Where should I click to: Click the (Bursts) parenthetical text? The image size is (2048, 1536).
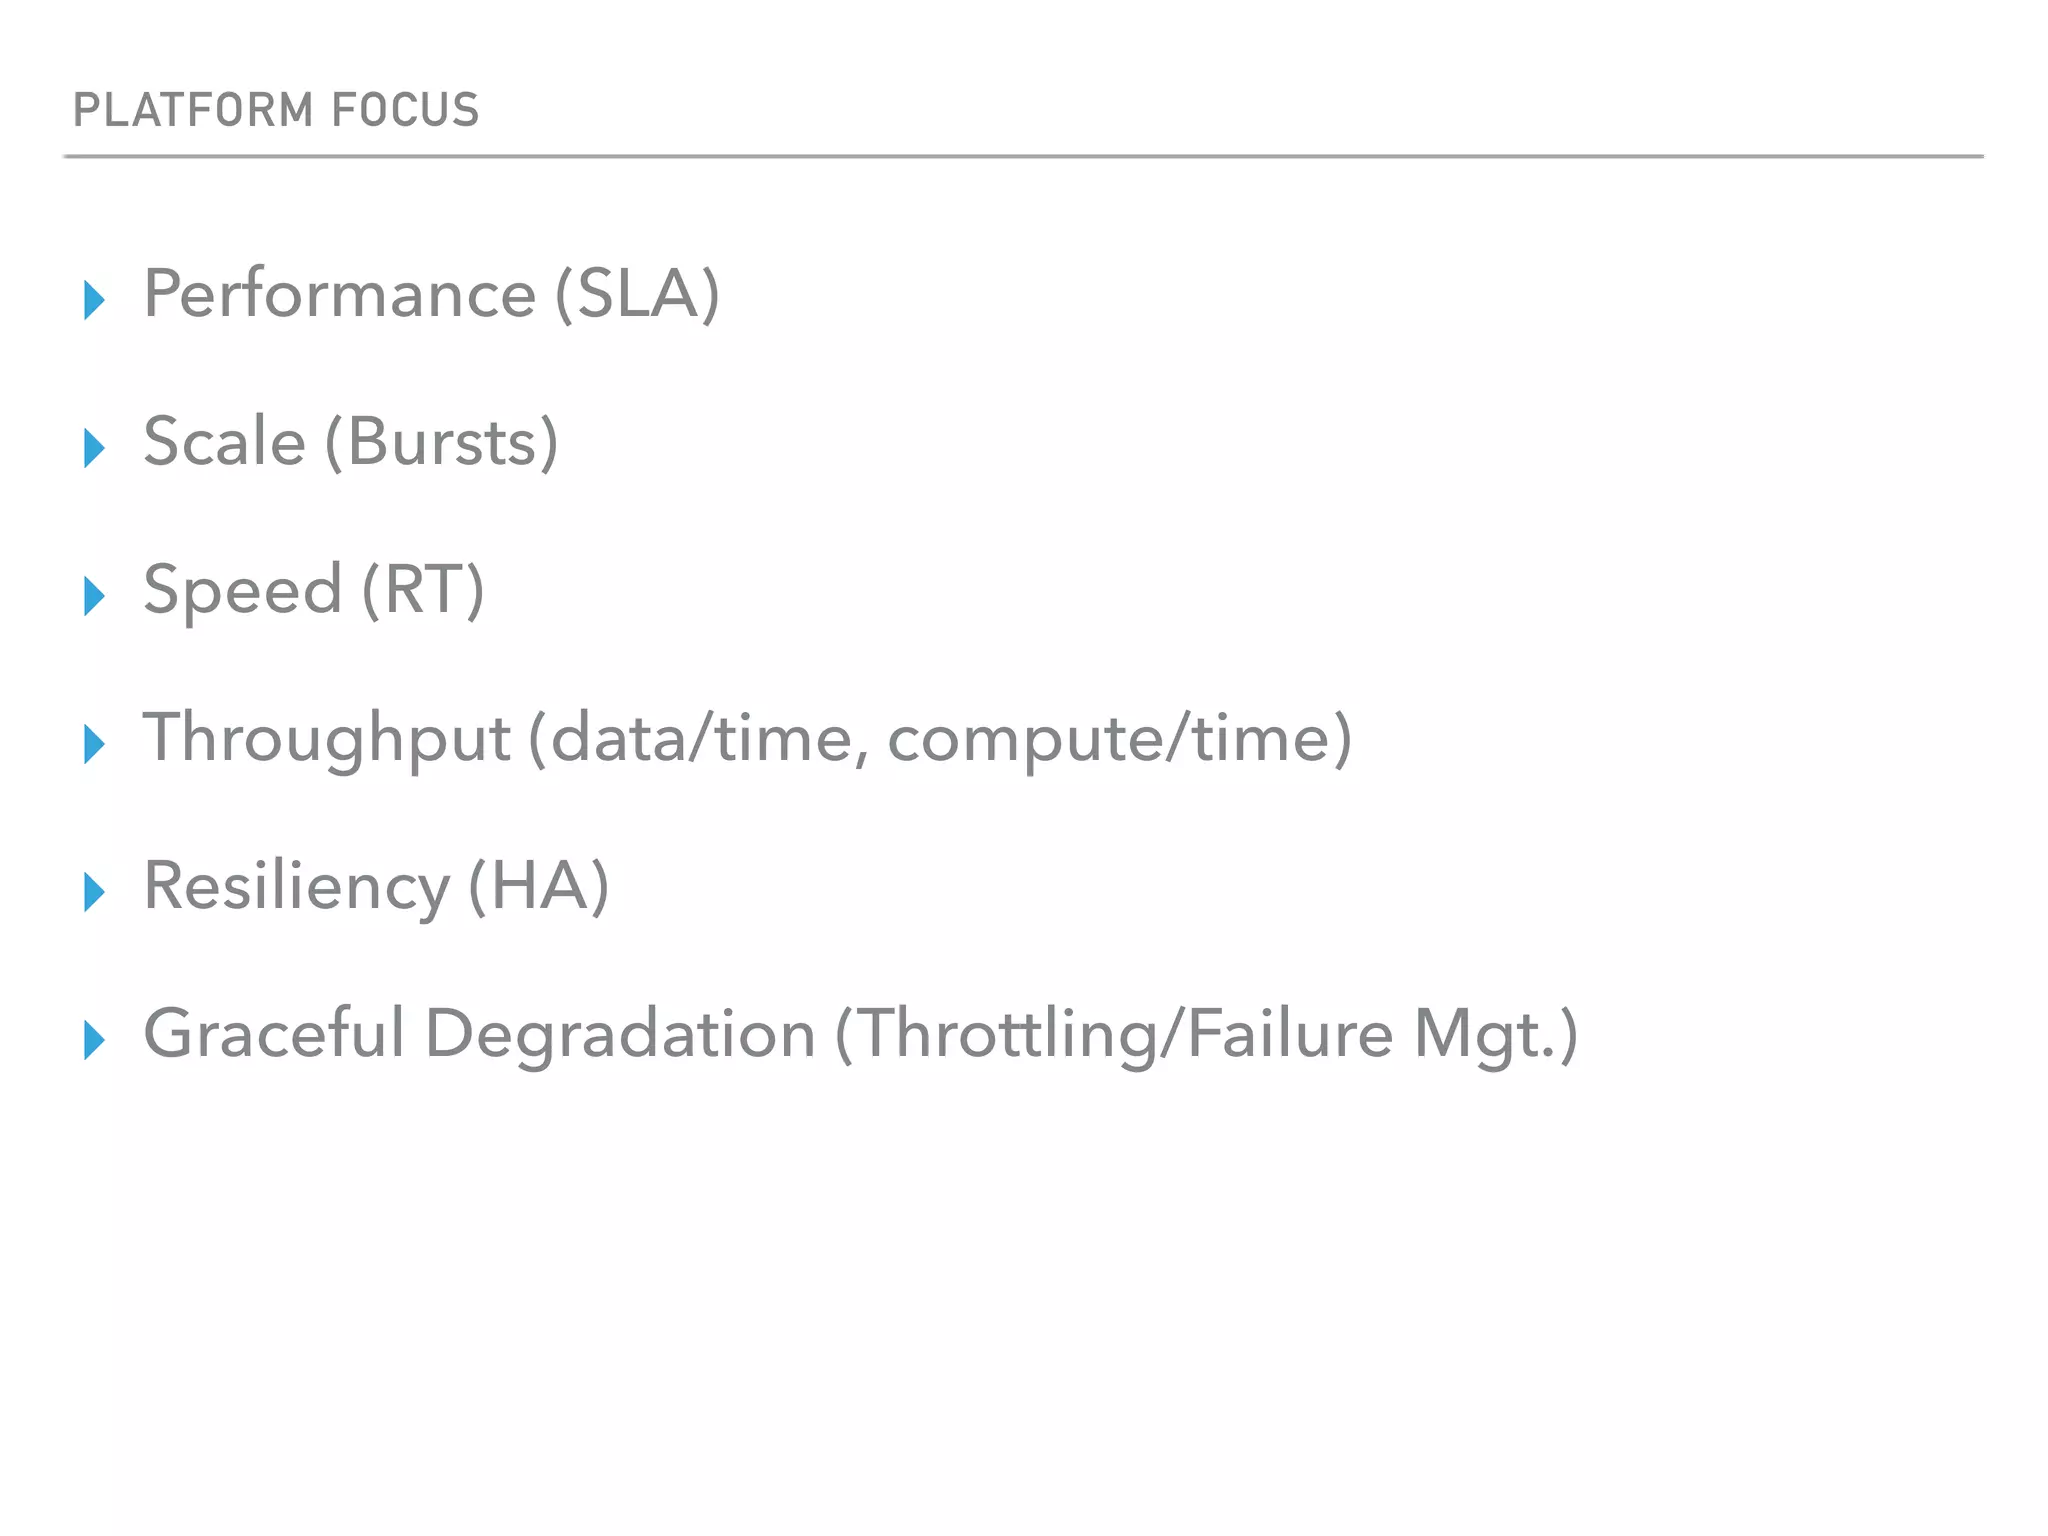pos(441,442)
